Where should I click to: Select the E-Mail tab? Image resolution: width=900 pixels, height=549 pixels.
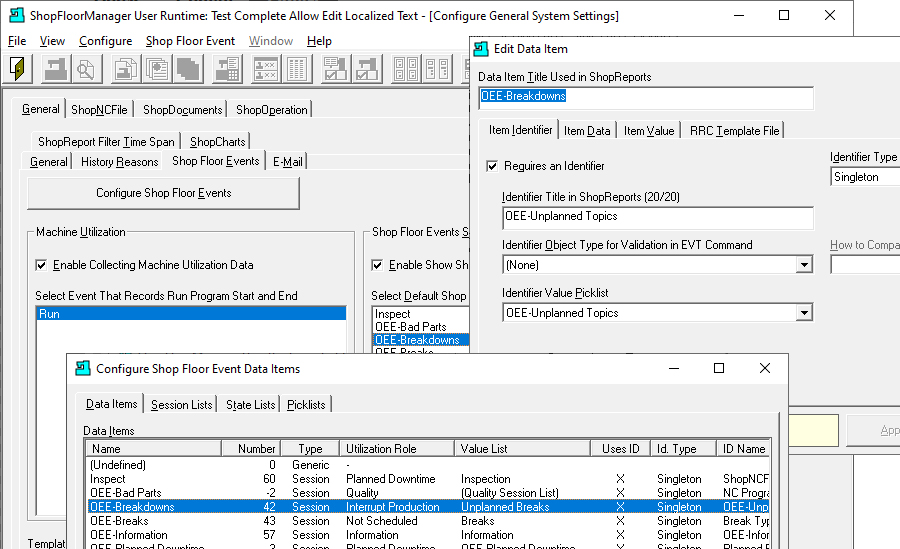[288, 162]
